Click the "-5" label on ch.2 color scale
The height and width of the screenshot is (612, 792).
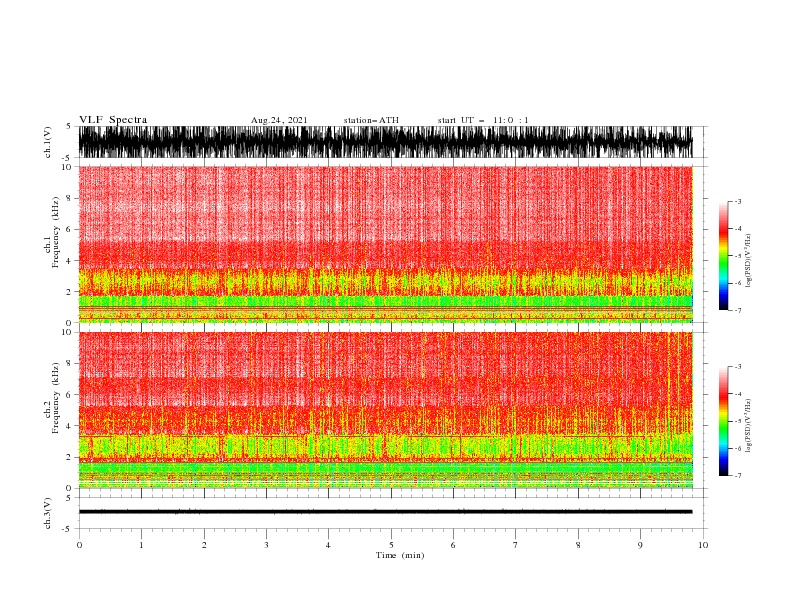737,422
